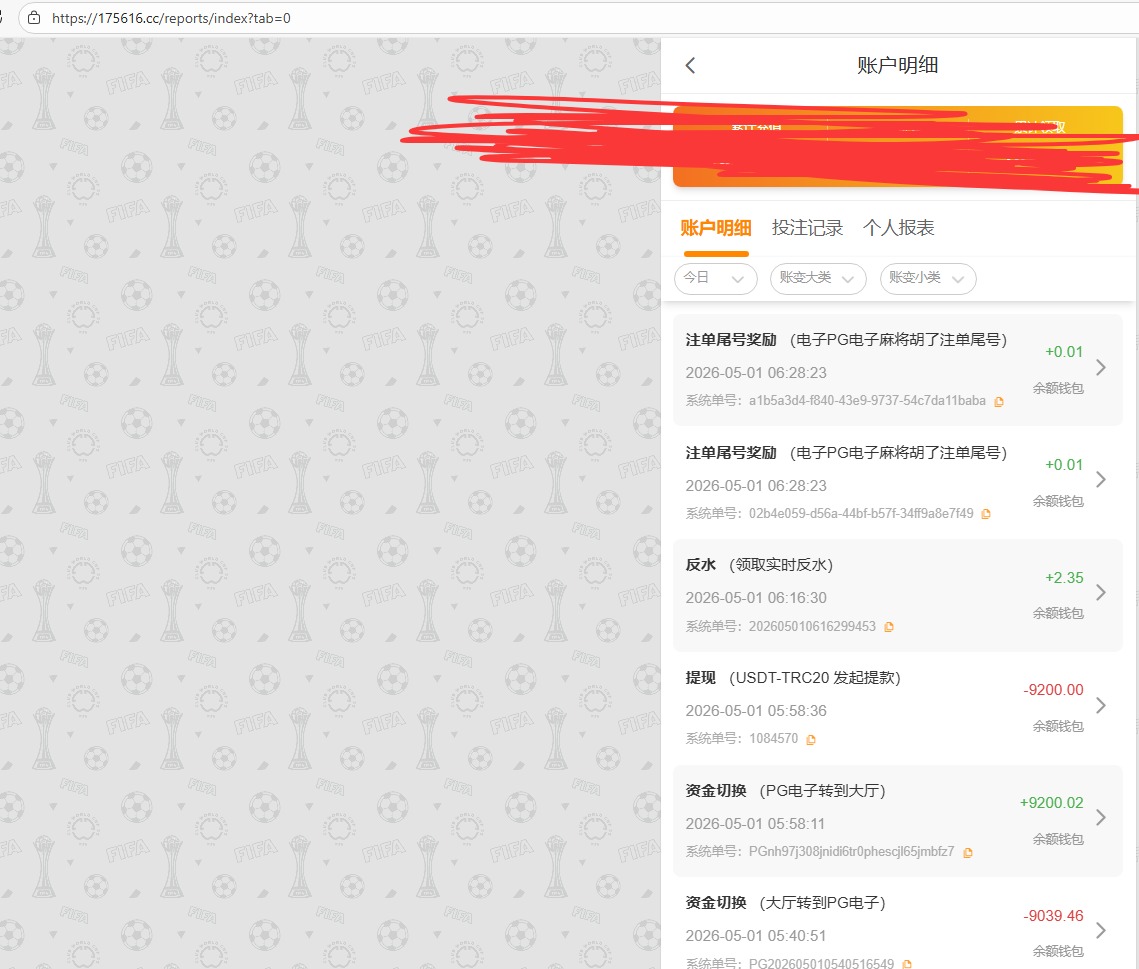The image size is (1139, 969).
Task: Open the 资金切换 (PG电子转到大厅) record title
Action: (x=786, y=790)
